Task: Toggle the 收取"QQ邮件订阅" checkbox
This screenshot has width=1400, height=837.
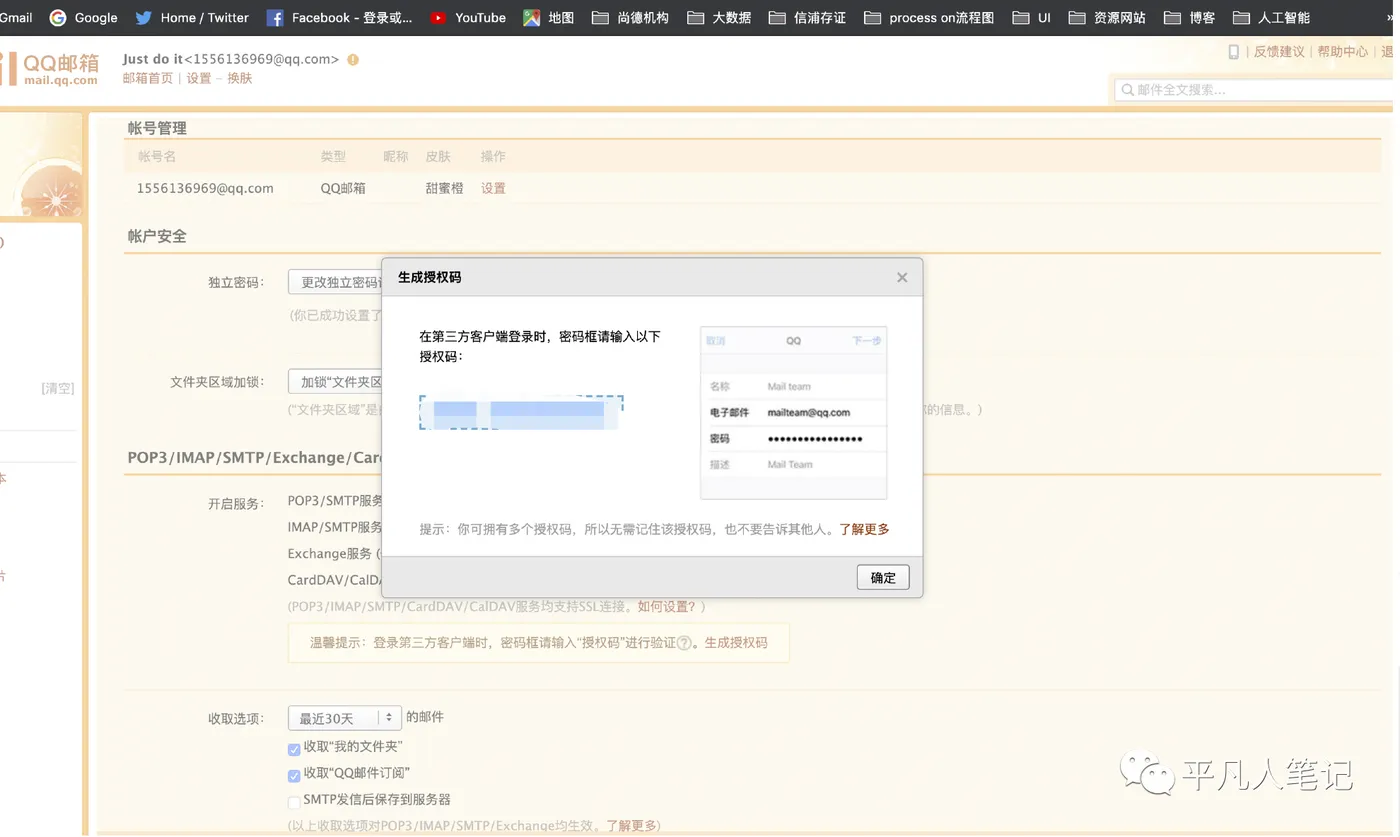Action: (x=294, y=776)
